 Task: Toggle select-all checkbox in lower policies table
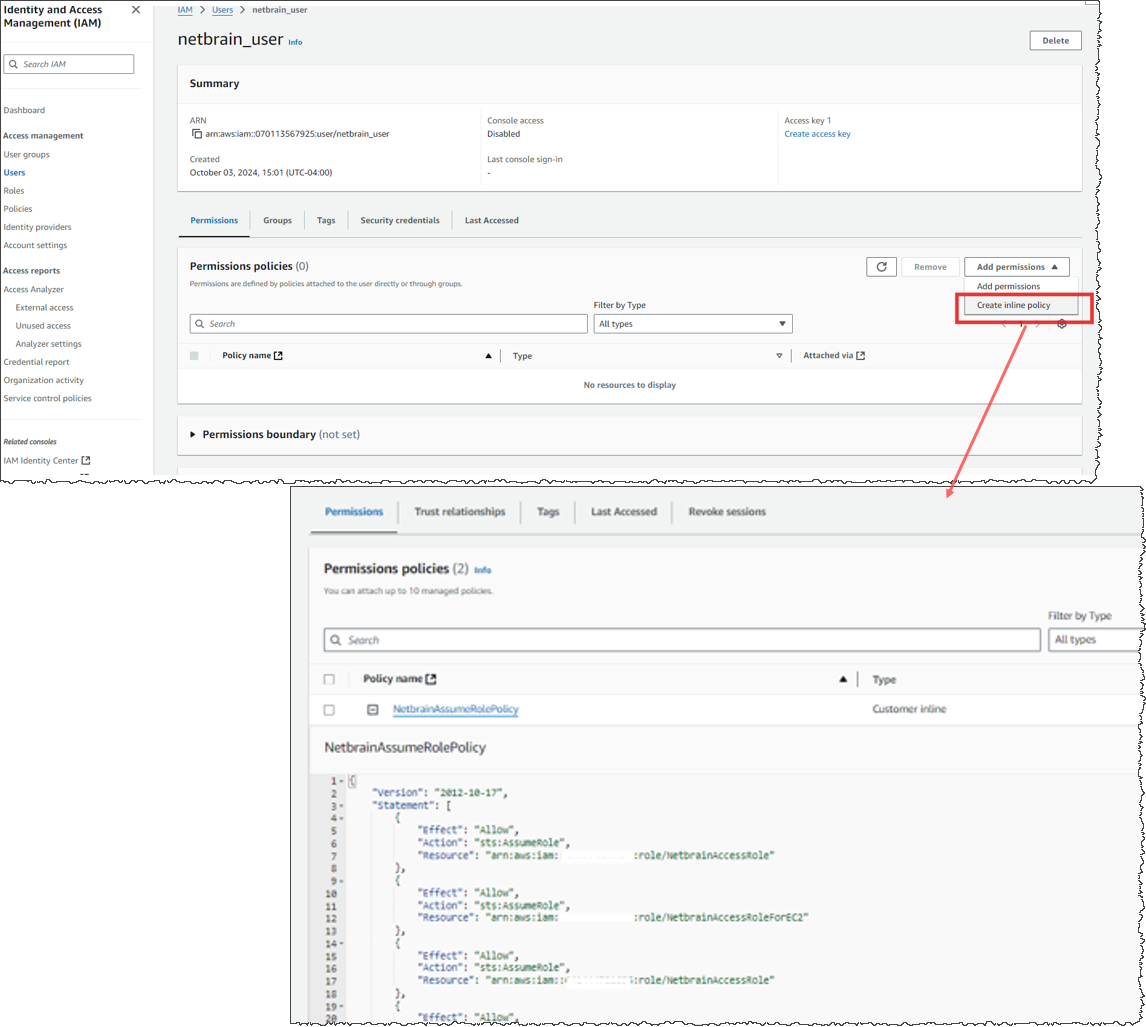[x=329, y=680]
